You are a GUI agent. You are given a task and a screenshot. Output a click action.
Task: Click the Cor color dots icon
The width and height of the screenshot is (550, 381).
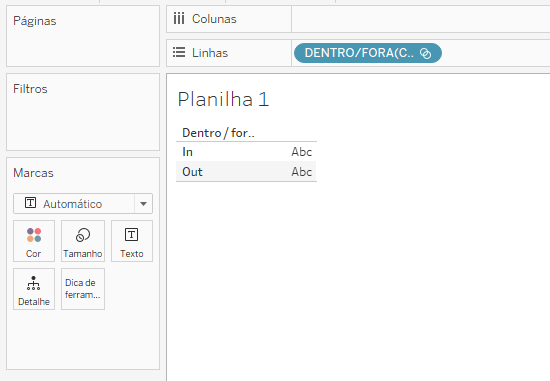coord(34,235)
